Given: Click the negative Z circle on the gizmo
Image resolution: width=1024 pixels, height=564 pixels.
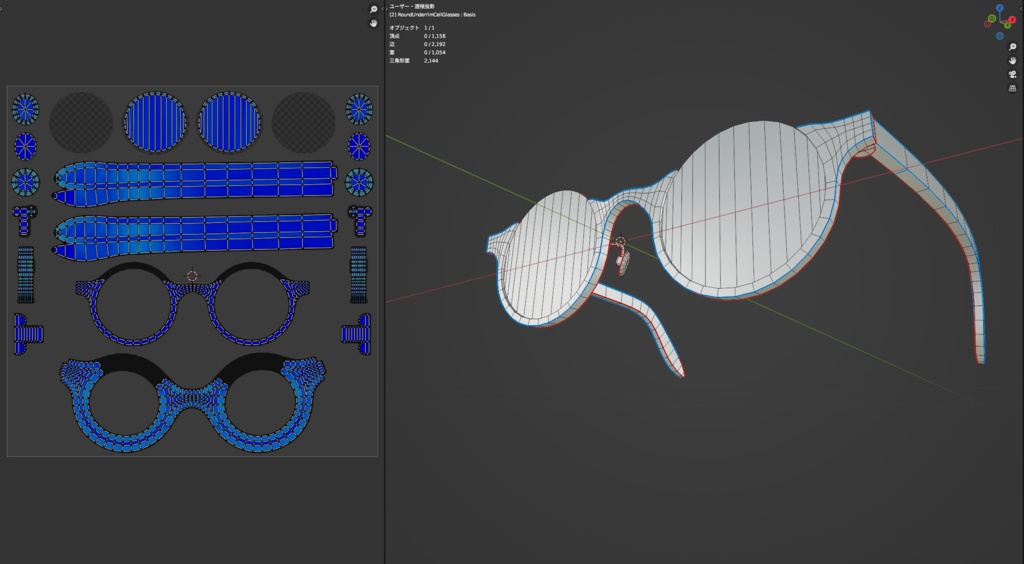Looking at the screenshot, I should click(1002, 35).
